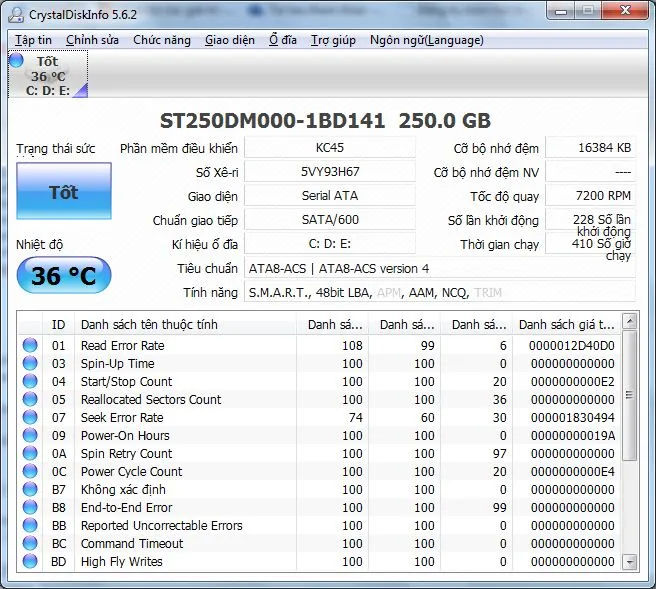Open the Ngôn ngữ(Language) menu
The image size is (656, 589).
pos(426,40)
